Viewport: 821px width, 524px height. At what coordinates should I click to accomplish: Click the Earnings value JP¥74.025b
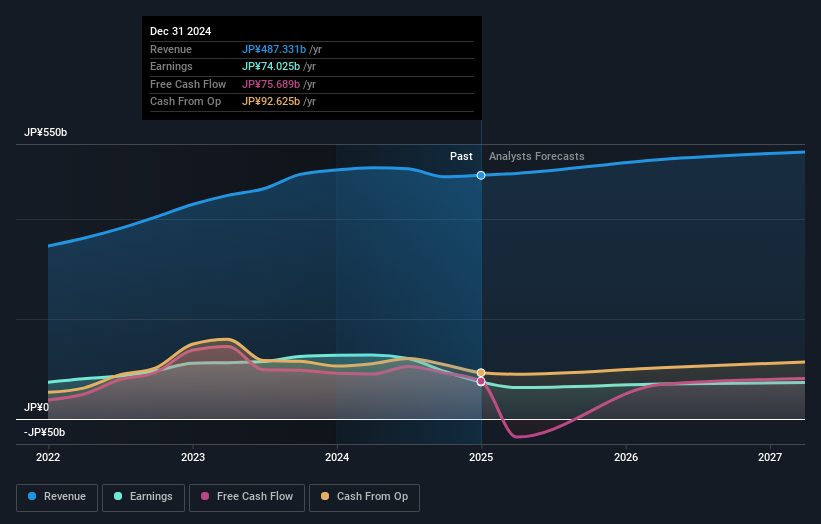271,66
